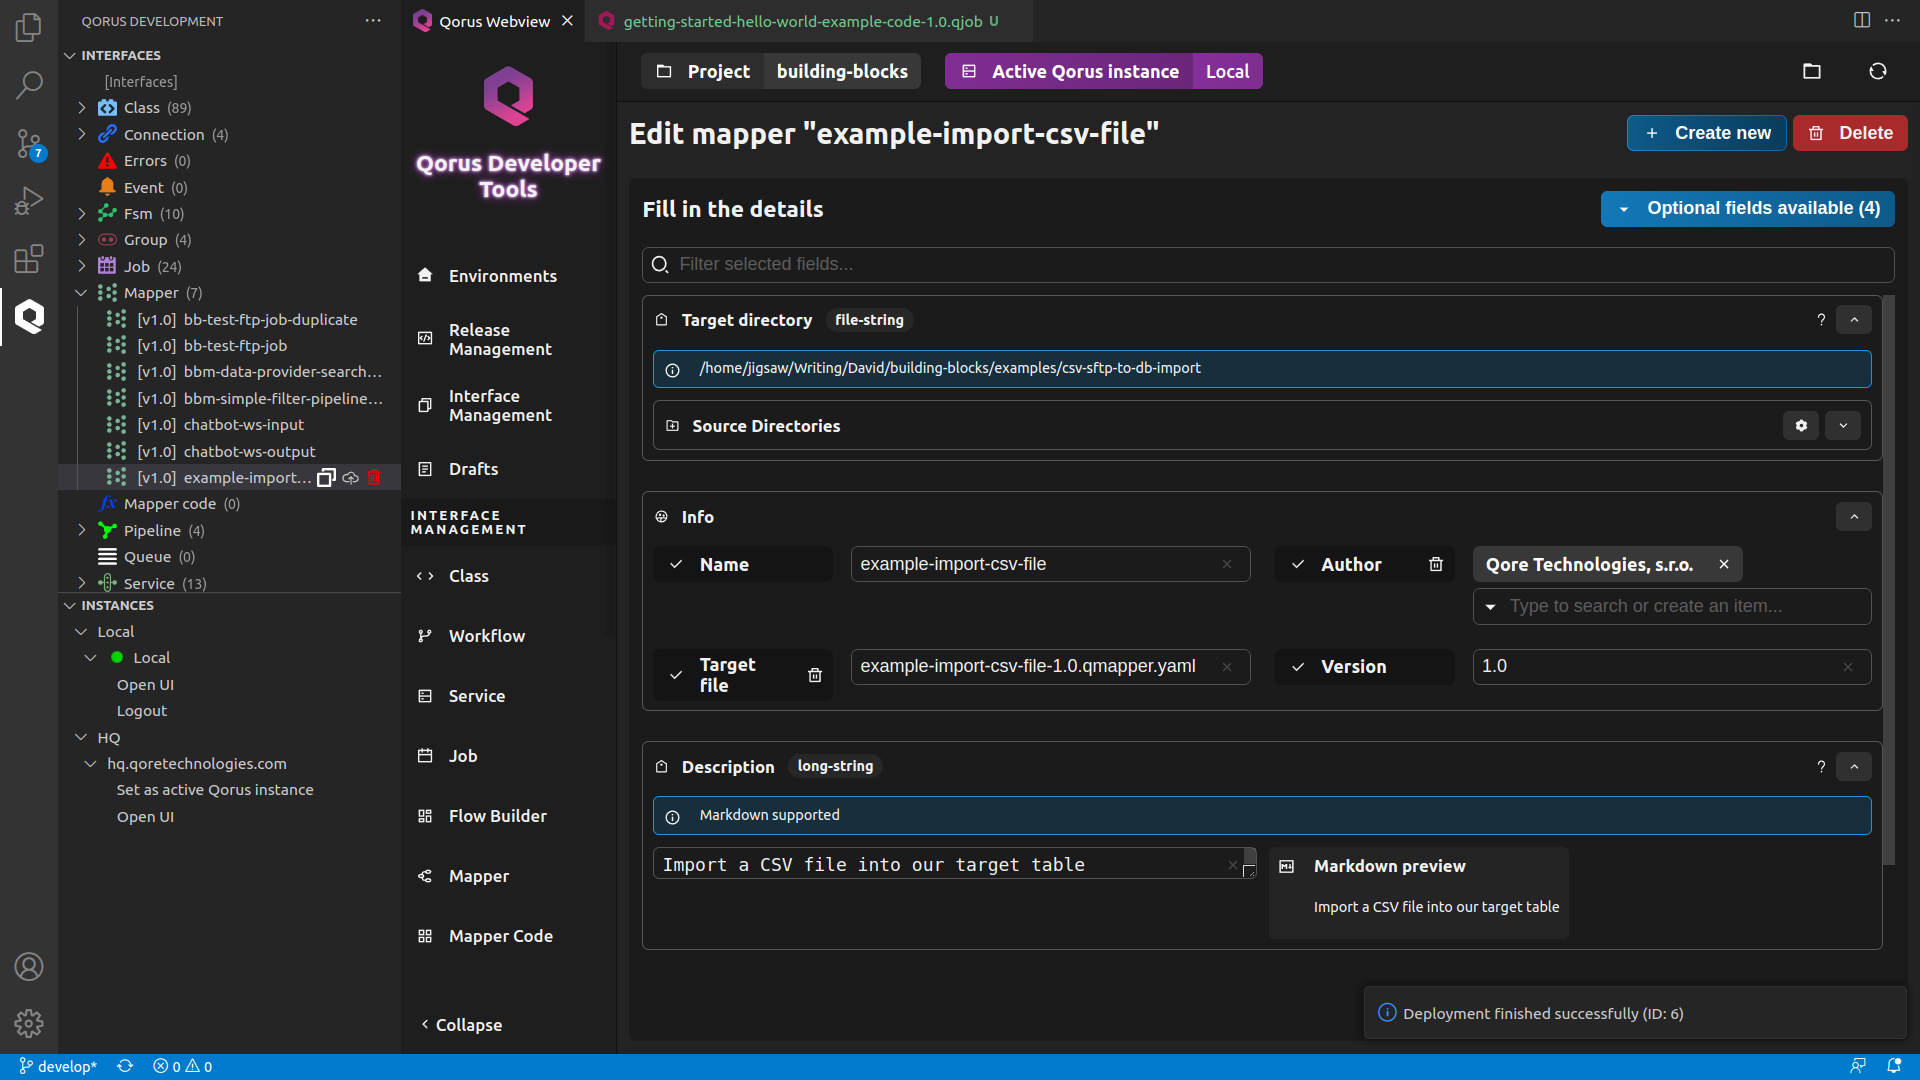Viewport: 1920px width, 1080px height.
Task: Click the Source Directories settings gear icon
Action: pyautogui.click(x=1801, y=425)
